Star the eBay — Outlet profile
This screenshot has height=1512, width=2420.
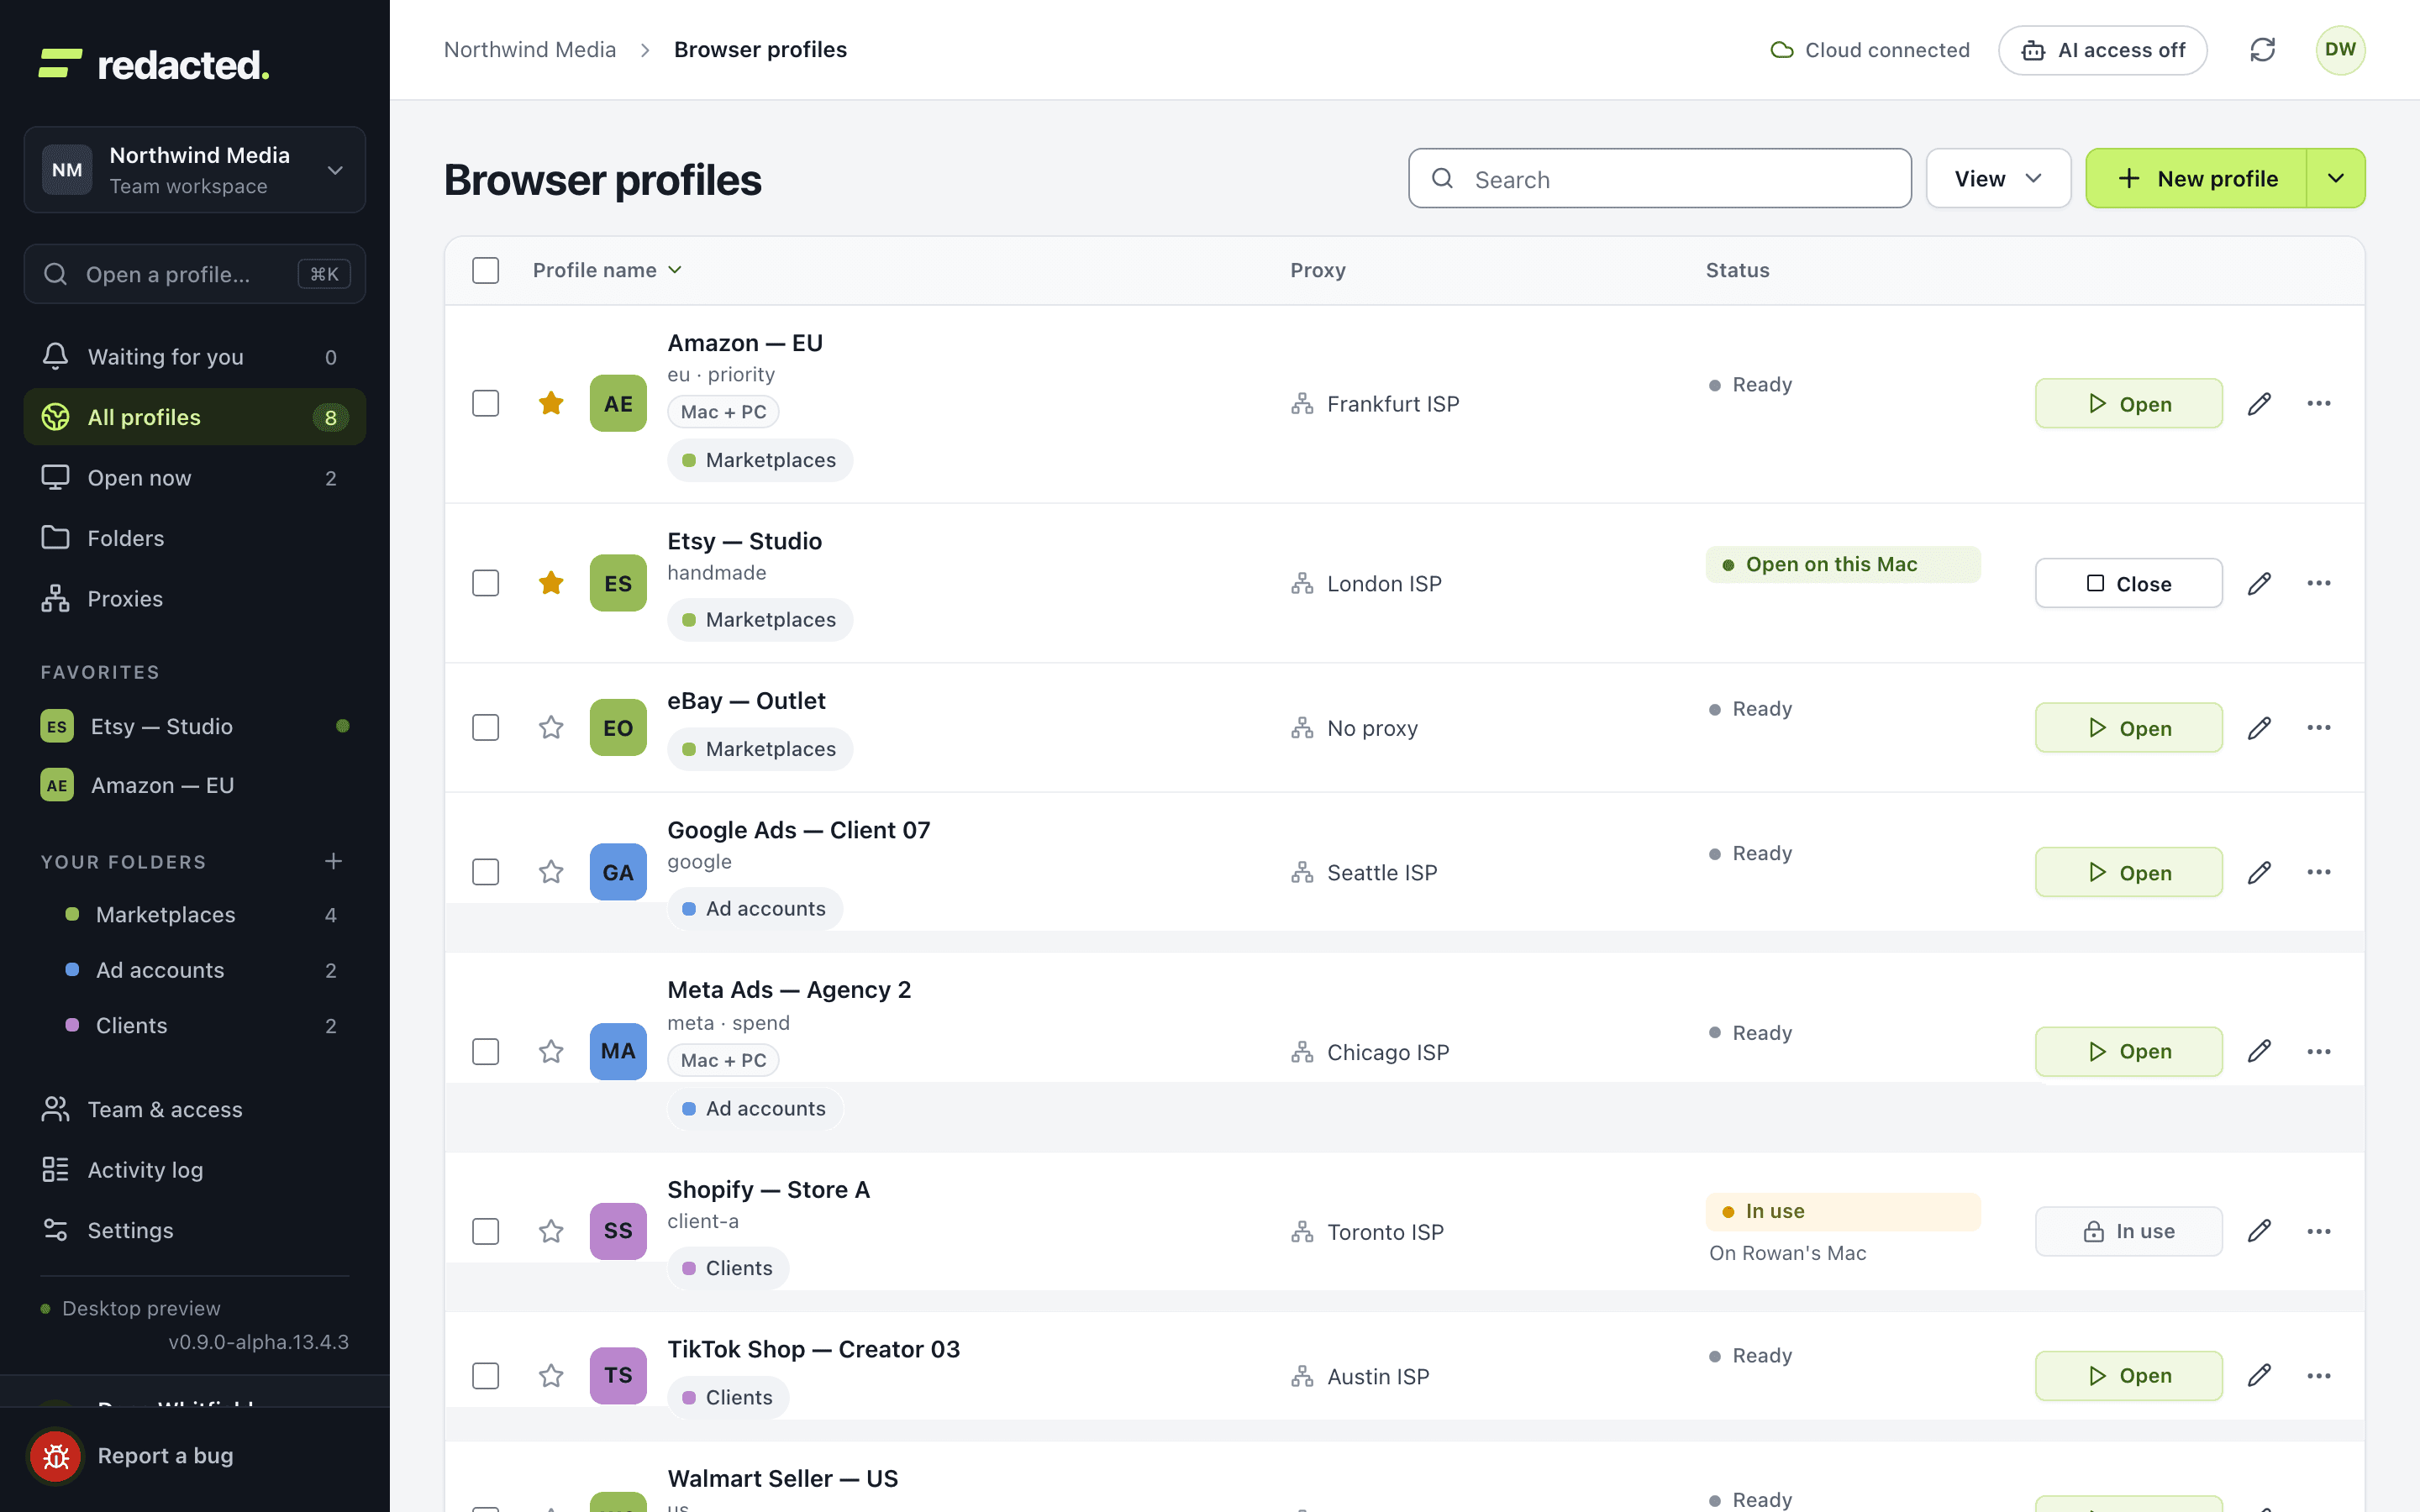[551, 728]
